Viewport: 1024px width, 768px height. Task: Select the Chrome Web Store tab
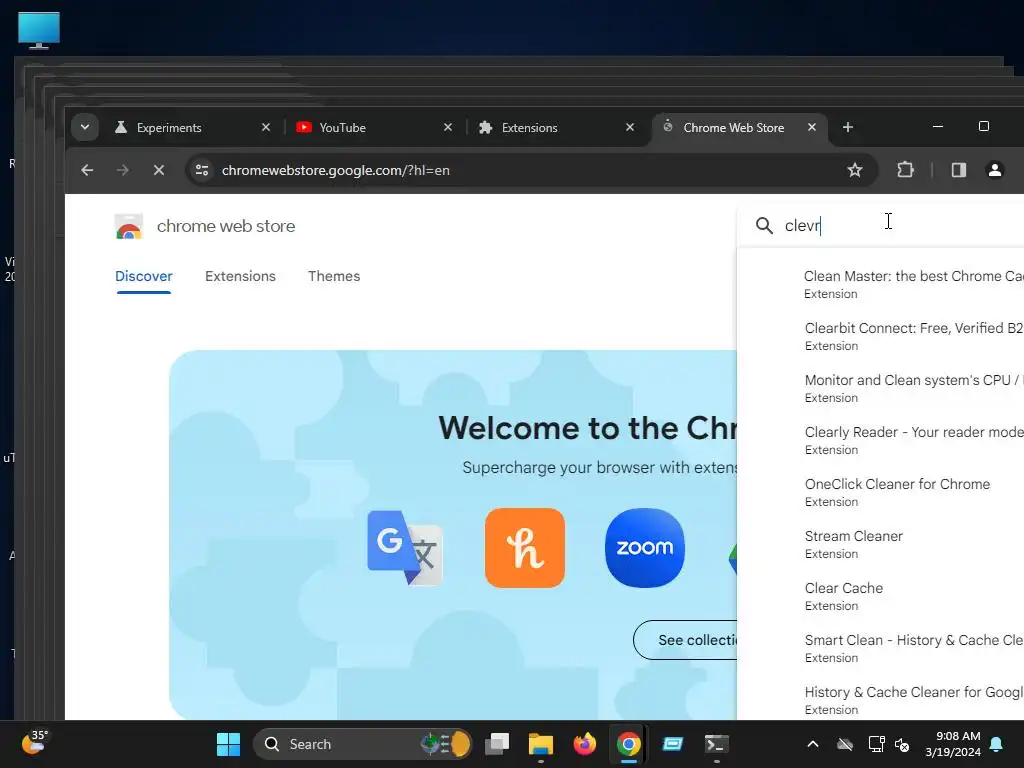[x=733, y=128]
